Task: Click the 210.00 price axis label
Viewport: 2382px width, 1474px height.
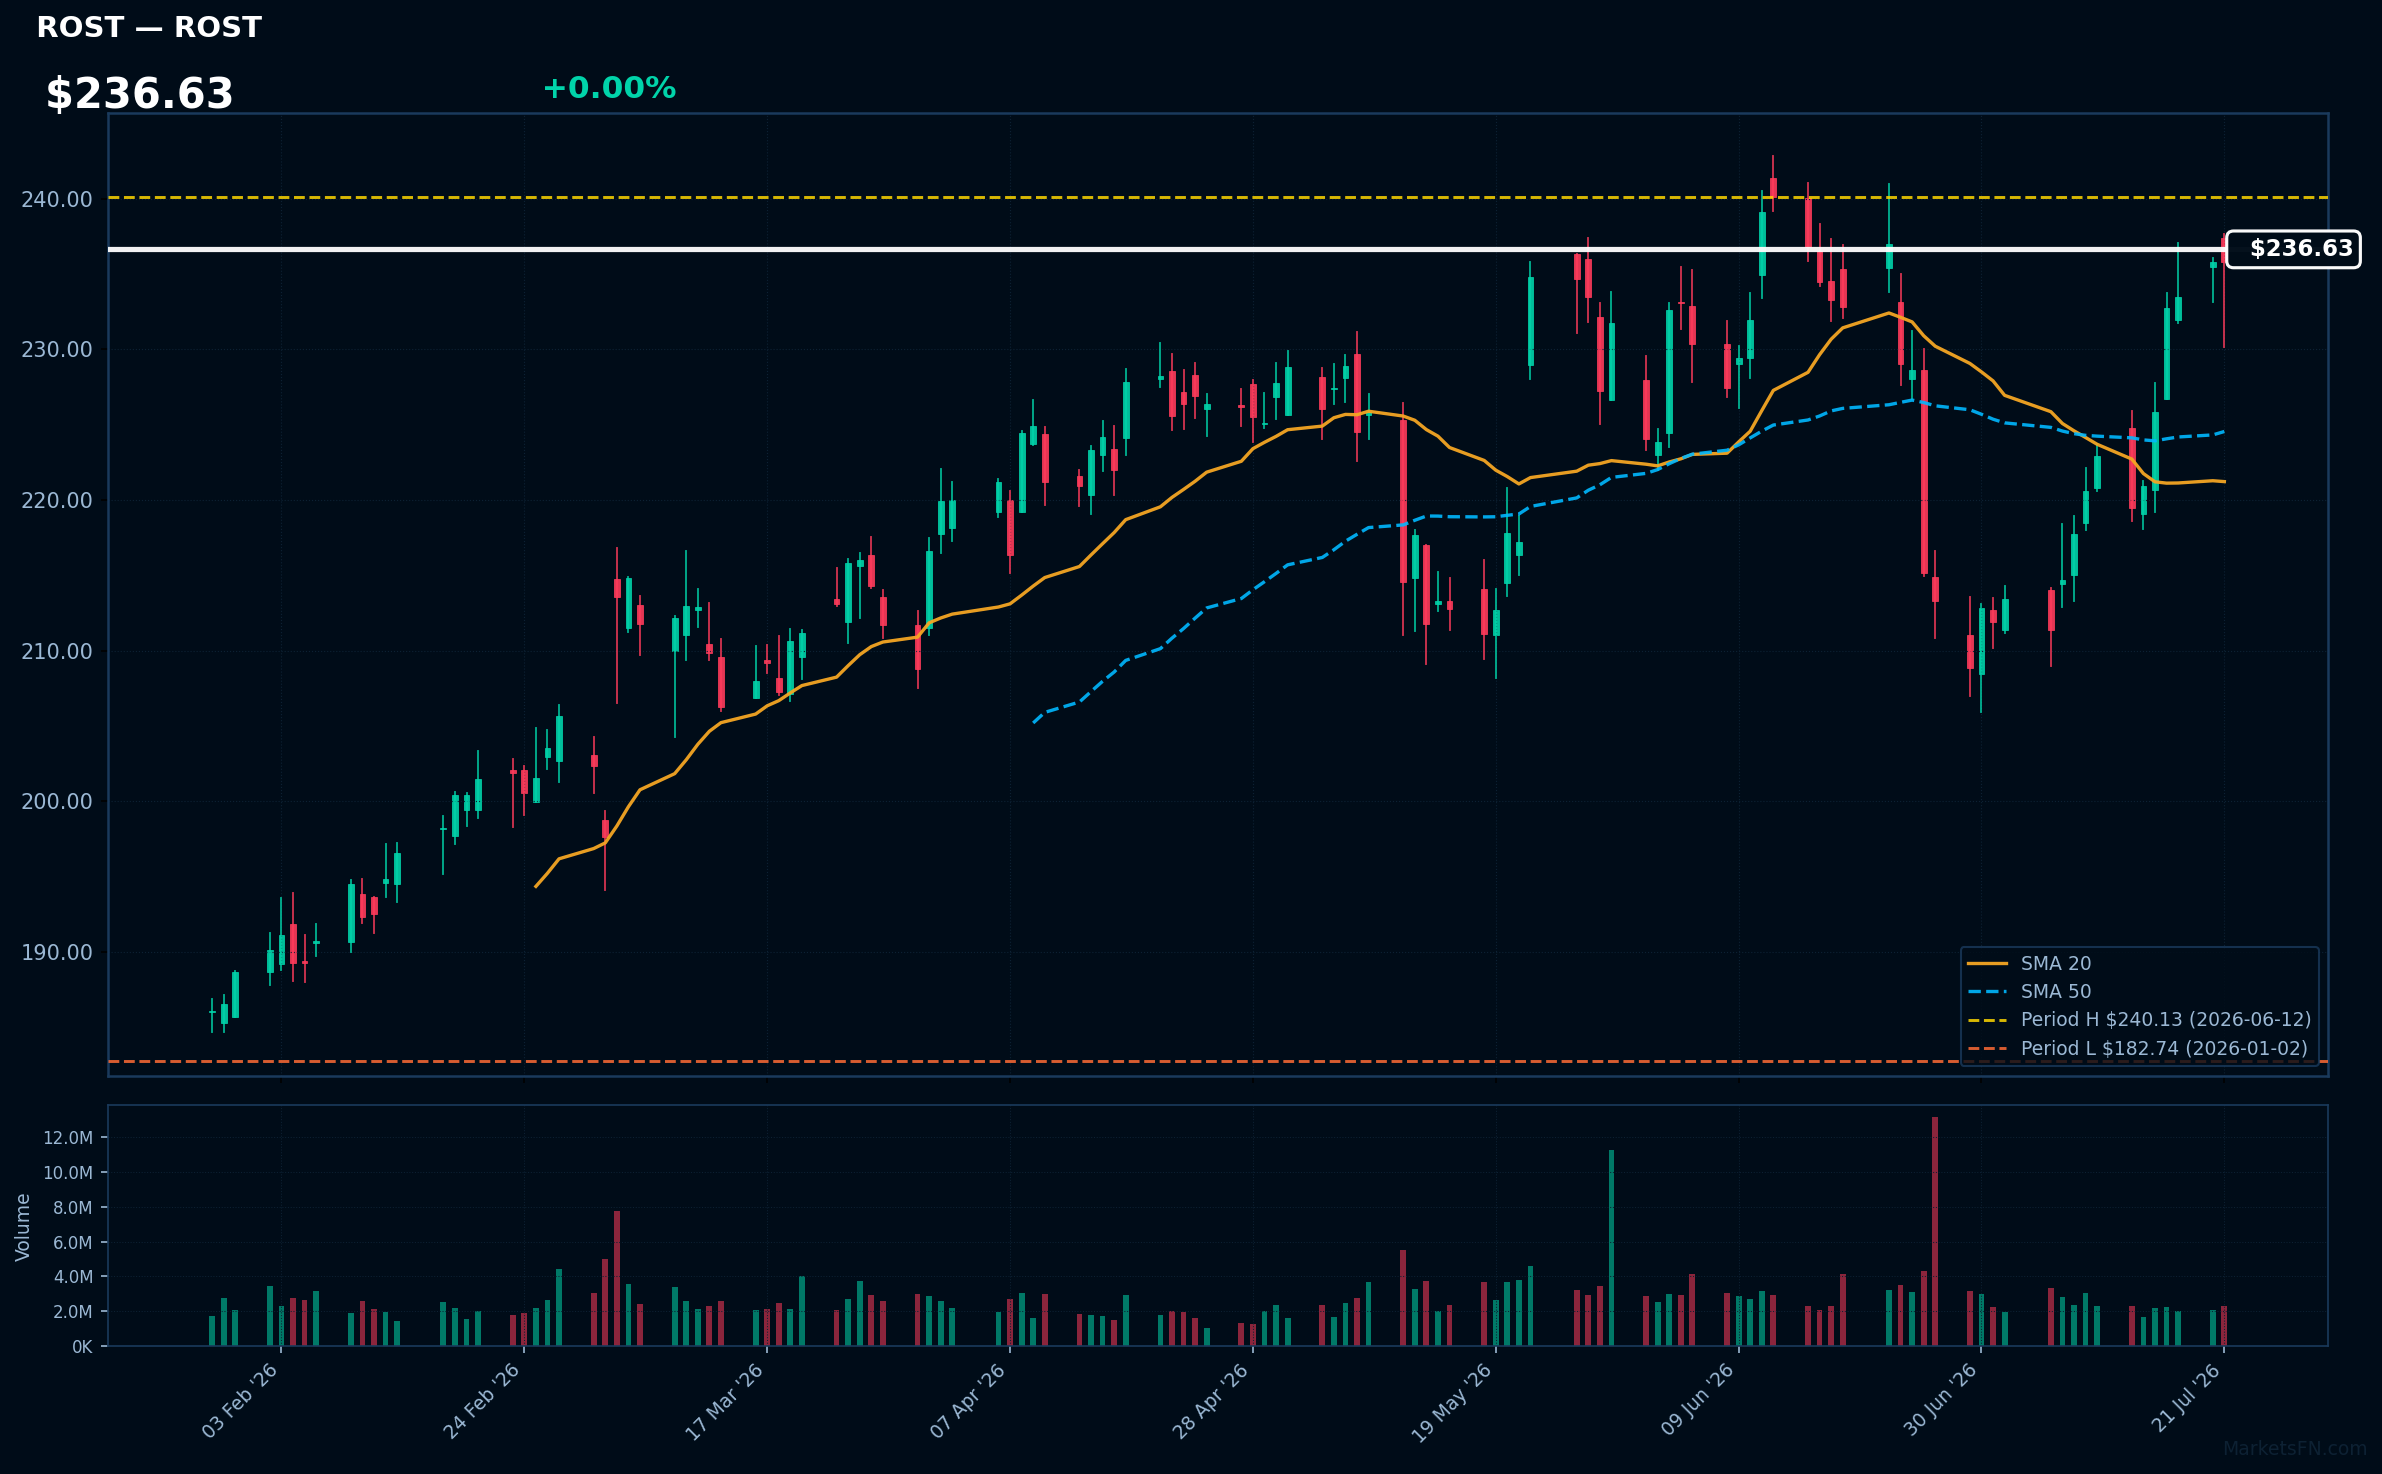Action: coord(57,651)
